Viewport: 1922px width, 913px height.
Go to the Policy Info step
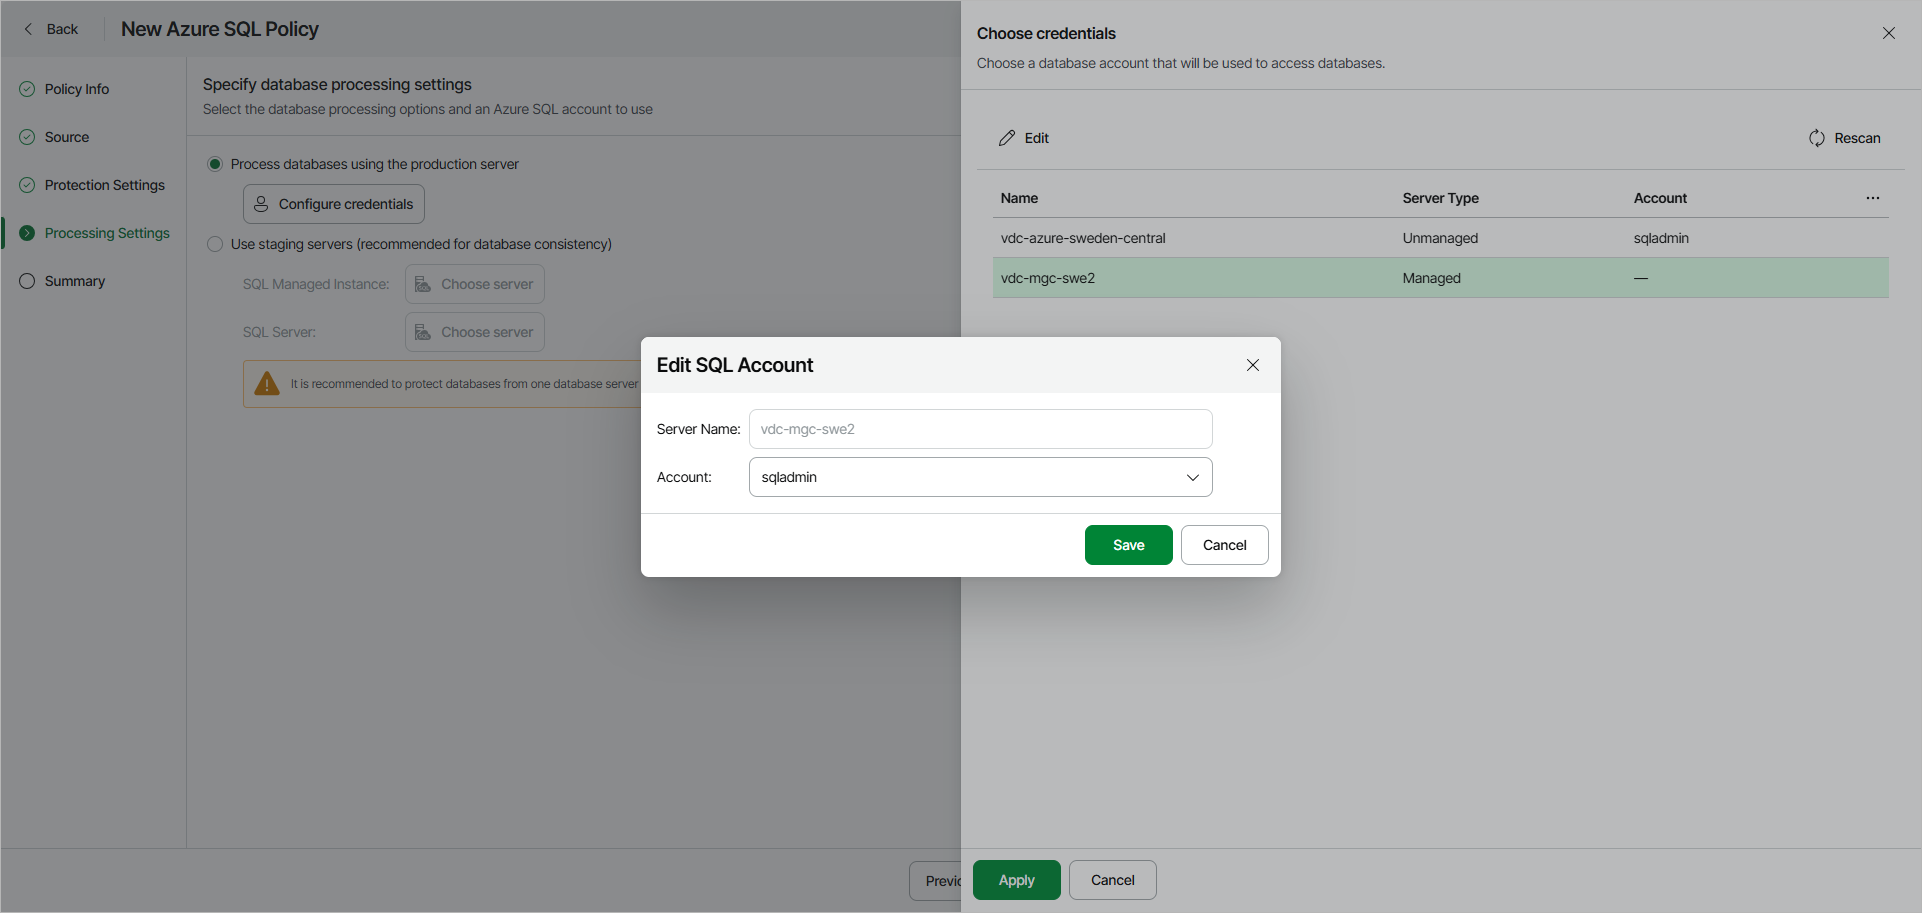click(x=76, y=88)
